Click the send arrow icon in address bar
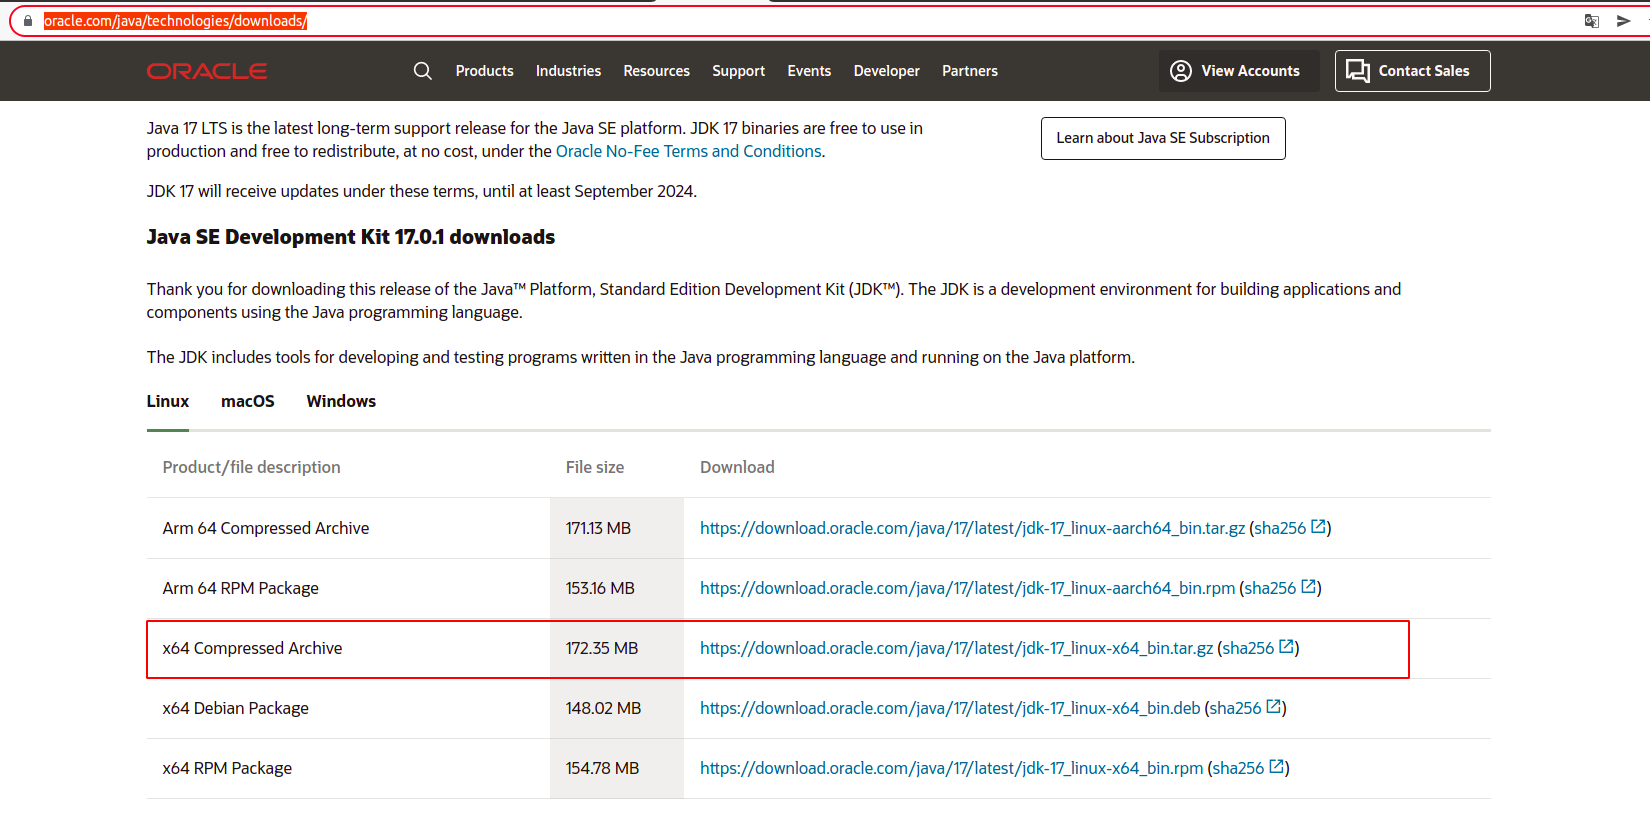 pyautogui.click(x=1623, y=21)
